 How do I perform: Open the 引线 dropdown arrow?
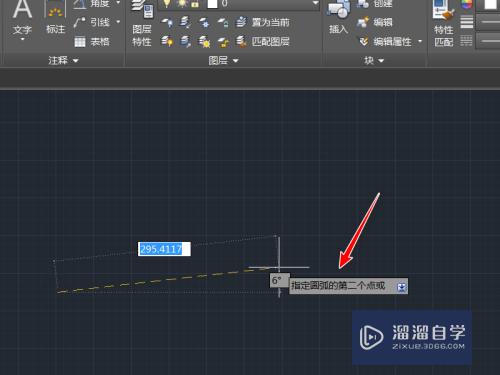point(118,22)
